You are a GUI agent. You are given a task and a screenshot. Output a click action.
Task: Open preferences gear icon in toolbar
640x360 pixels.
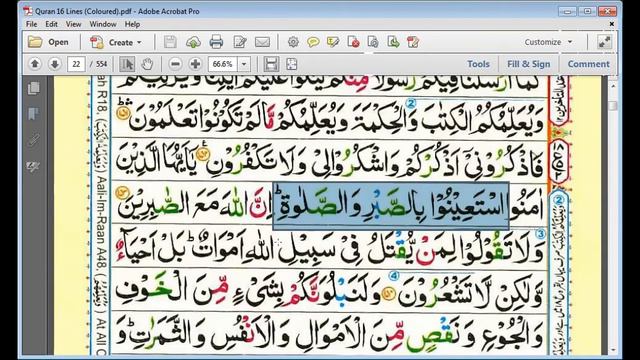pos(293,42)
